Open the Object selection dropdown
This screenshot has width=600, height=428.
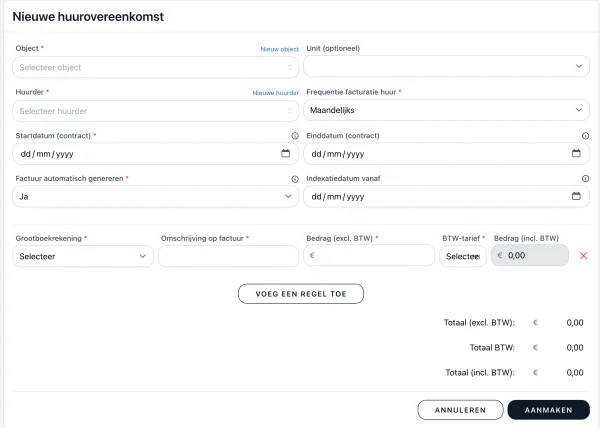pos(155,67)
